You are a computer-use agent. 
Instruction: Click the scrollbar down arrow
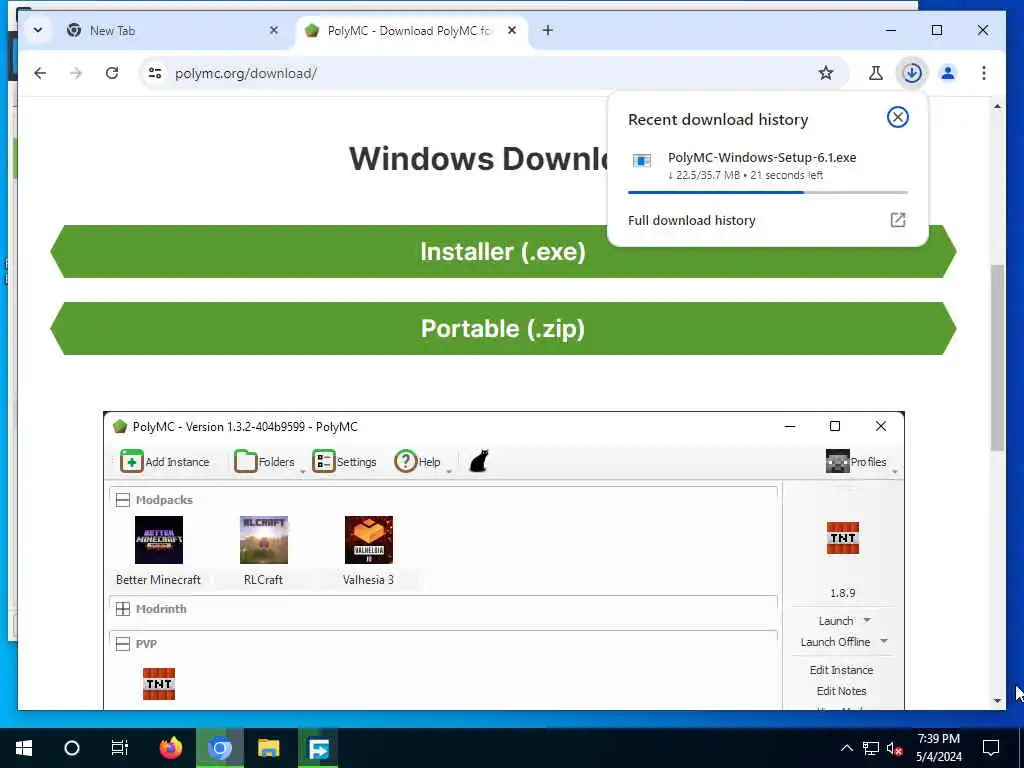[x=997, y=701]
